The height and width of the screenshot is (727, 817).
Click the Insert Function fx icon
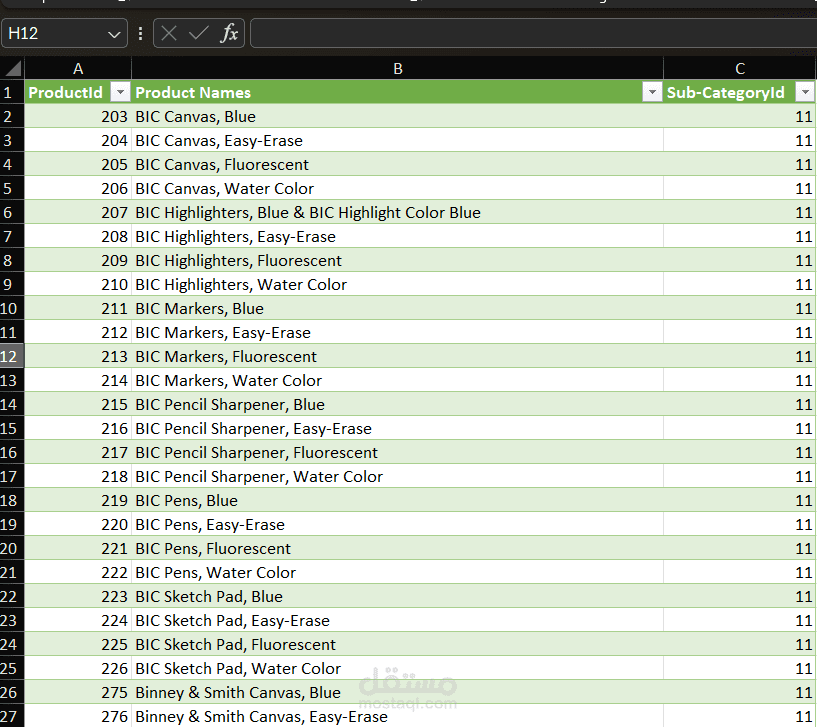coord(229,34)
